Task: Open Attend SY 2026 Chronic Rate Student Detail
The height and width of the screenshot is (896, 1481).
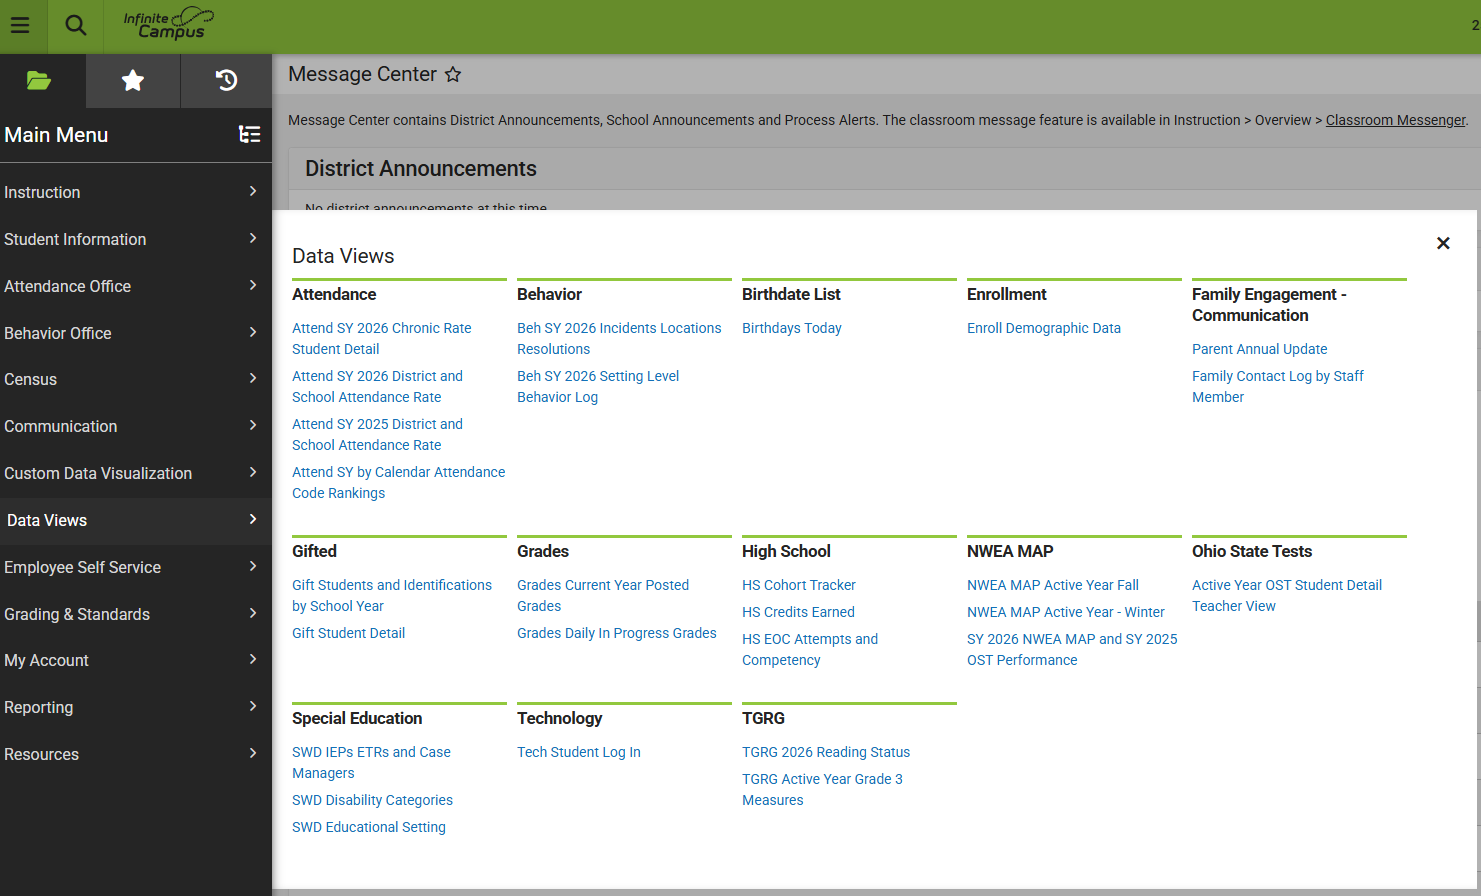Action: pyautogui.click(x=382, y=338)
